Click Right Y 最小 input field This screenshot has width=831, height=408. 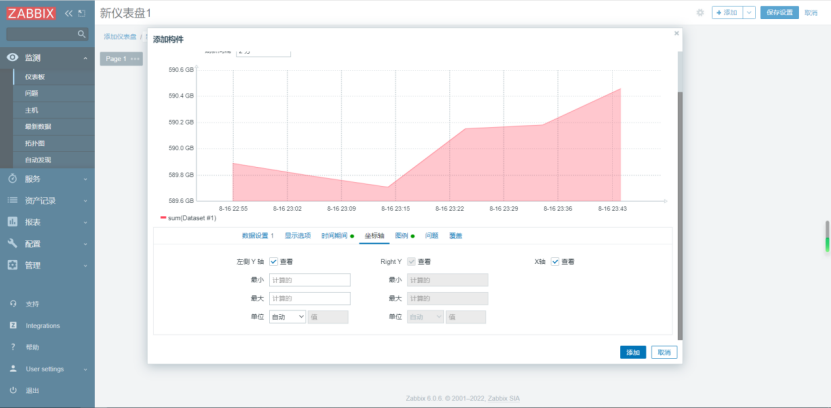pyautogui.click(x=447, y=280)
